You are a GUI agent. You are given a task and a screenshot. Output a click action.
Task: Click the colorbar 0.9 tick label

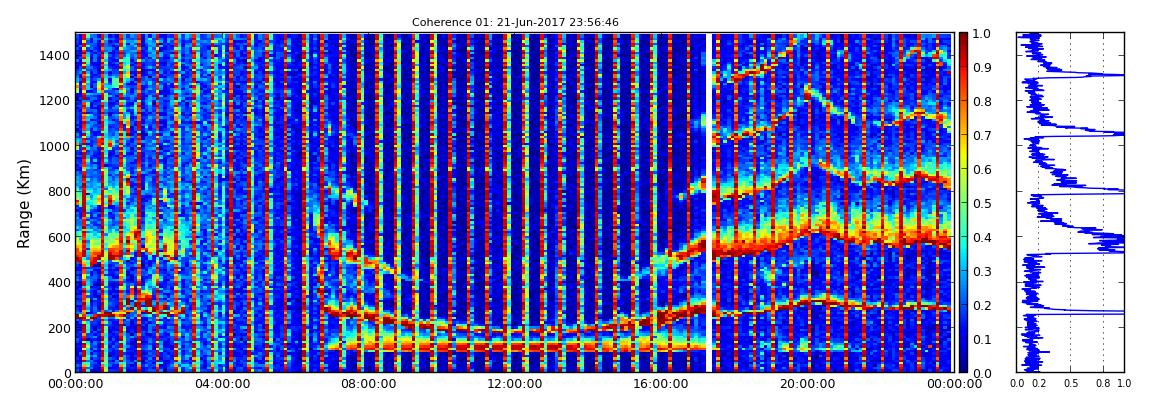pyautogui.click(x=981, y=67)
